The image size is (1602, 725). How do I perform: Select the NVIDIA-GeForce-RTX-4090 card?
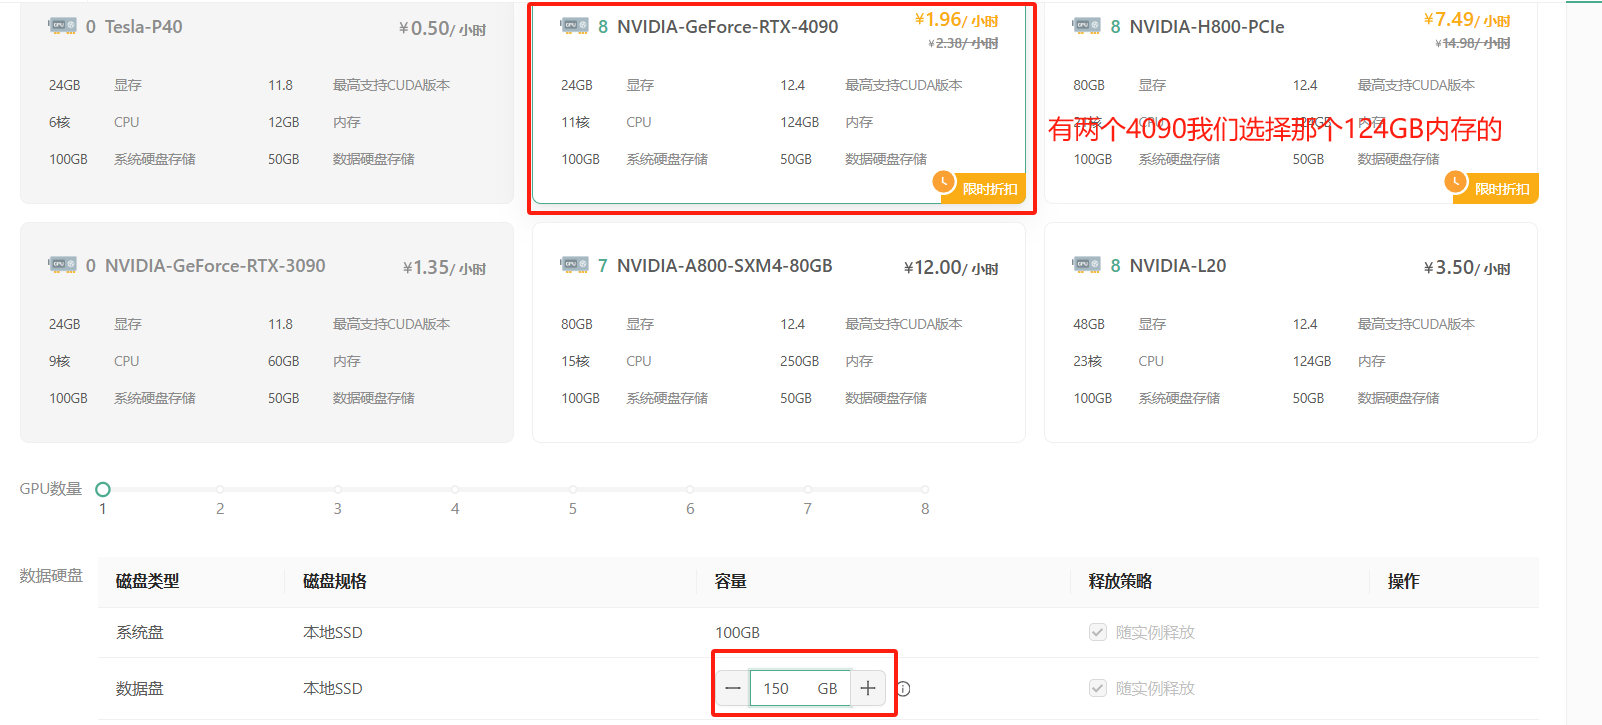point(779,102)
